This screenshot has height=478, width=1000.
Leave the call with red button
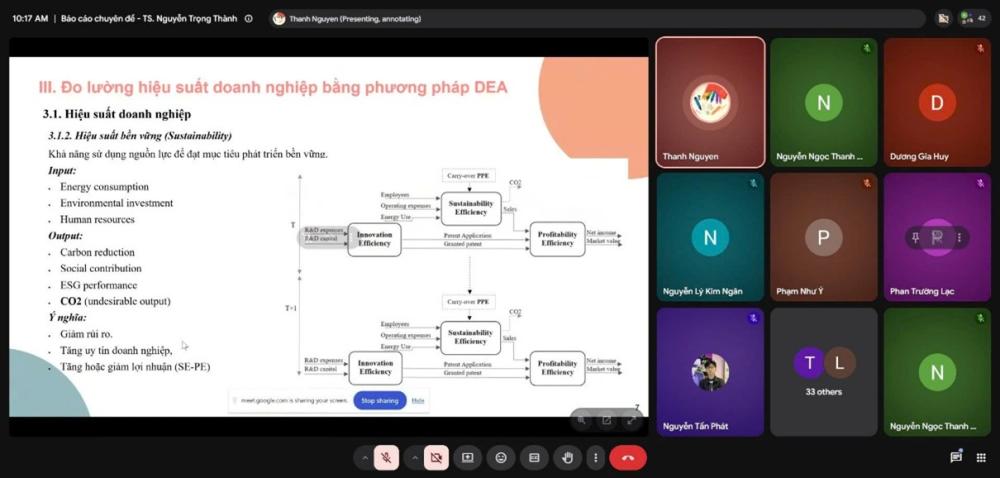tap(628, 458)
